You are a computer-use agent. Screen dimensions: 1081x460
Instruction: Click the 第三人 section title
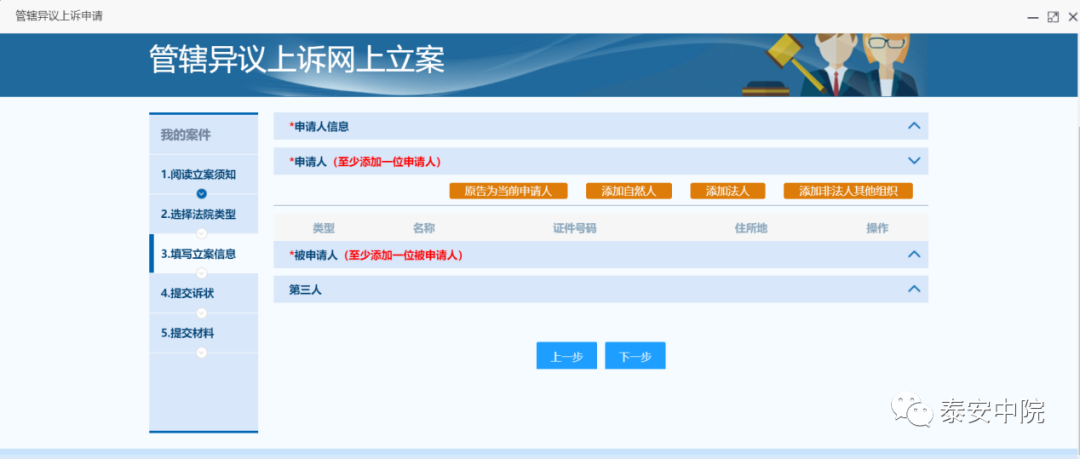305,290
